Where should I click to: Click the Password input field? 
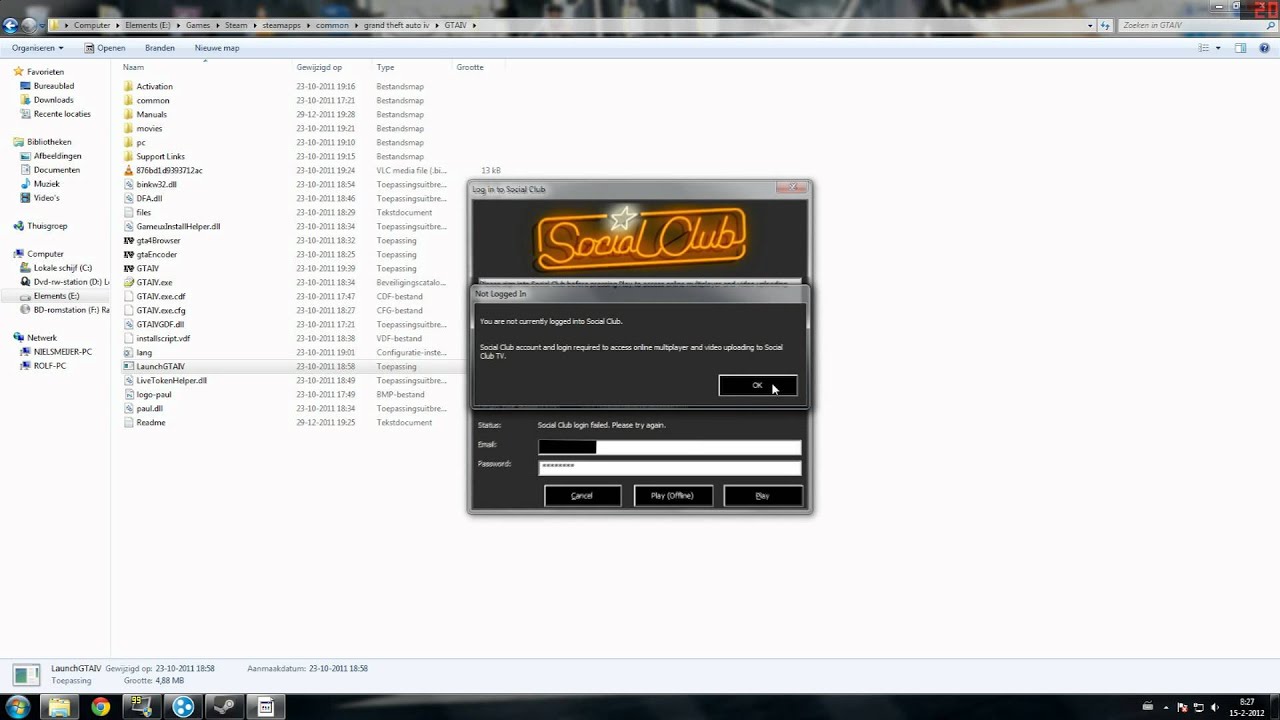tap(670, 467)
